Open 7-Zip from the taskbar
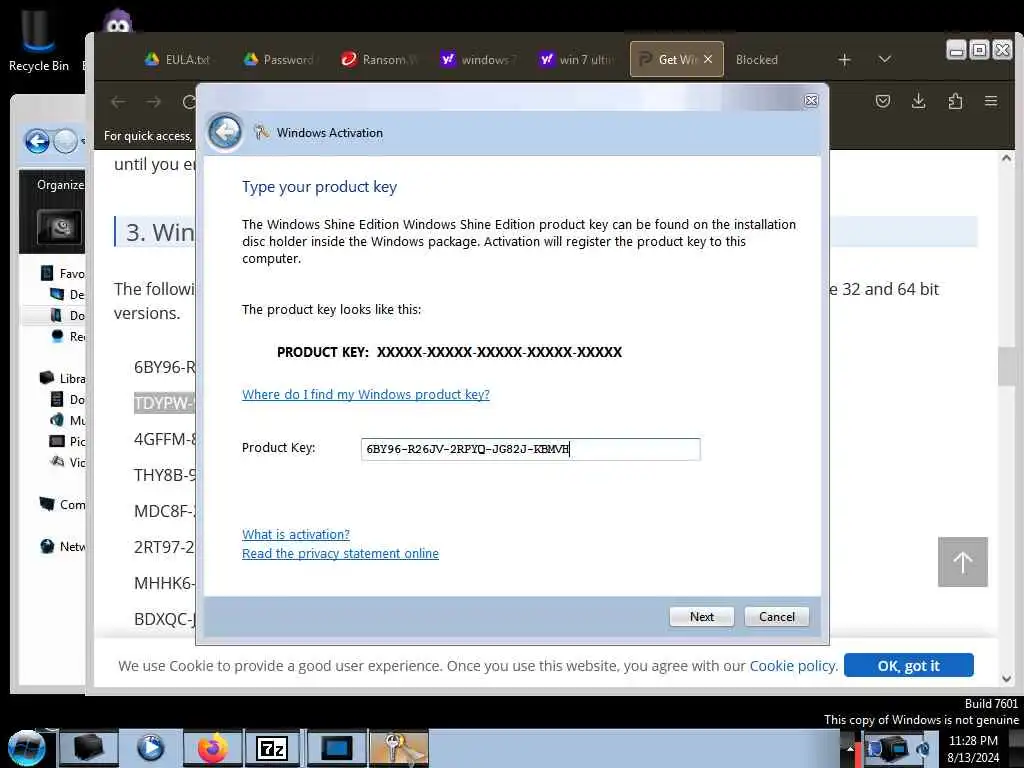Screen dimensions: 1024x768 click(x=273, y=748)
